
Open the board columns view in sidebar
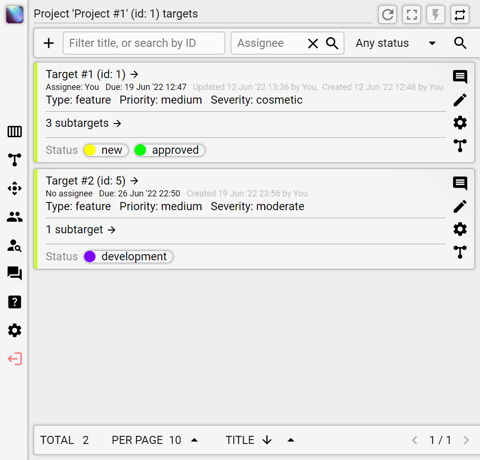(15, 132)
